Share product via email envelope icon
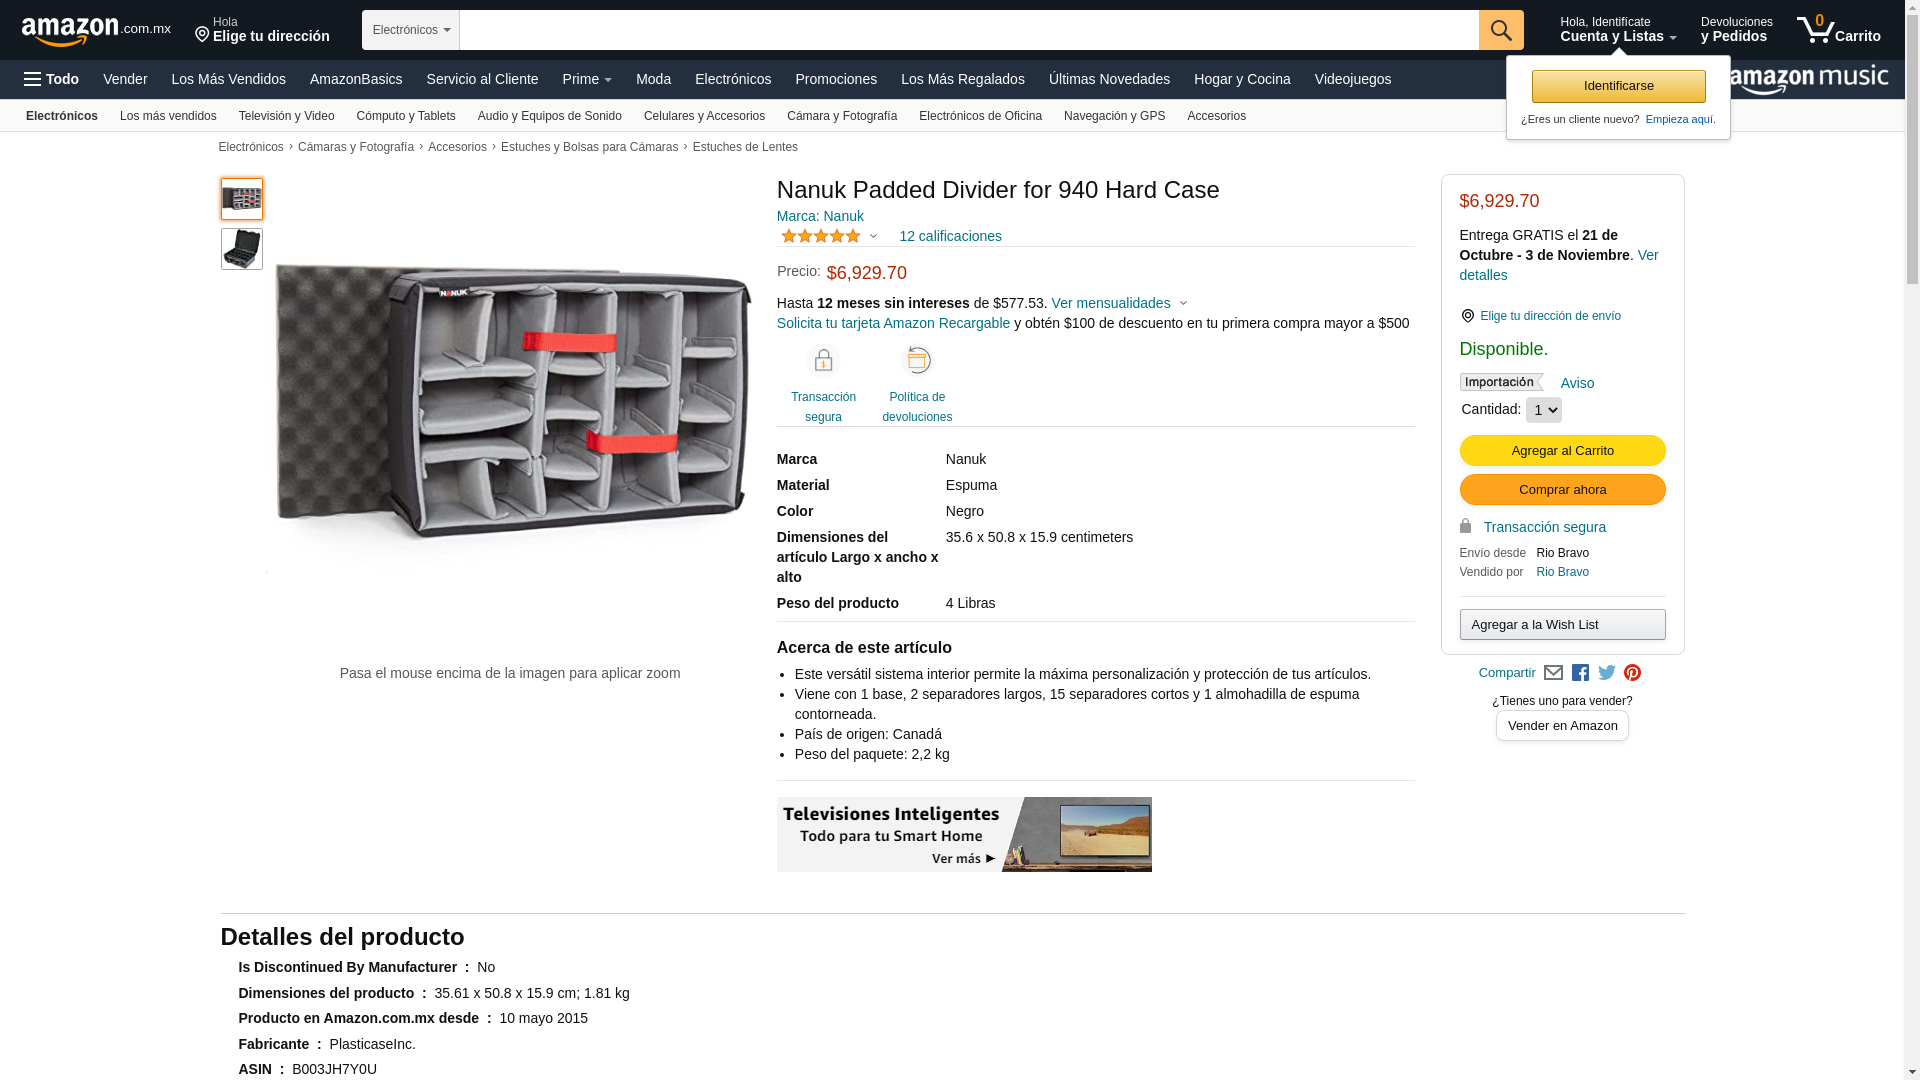This screenshot has height=1080, width=1920. click(x=1553, y=673)
